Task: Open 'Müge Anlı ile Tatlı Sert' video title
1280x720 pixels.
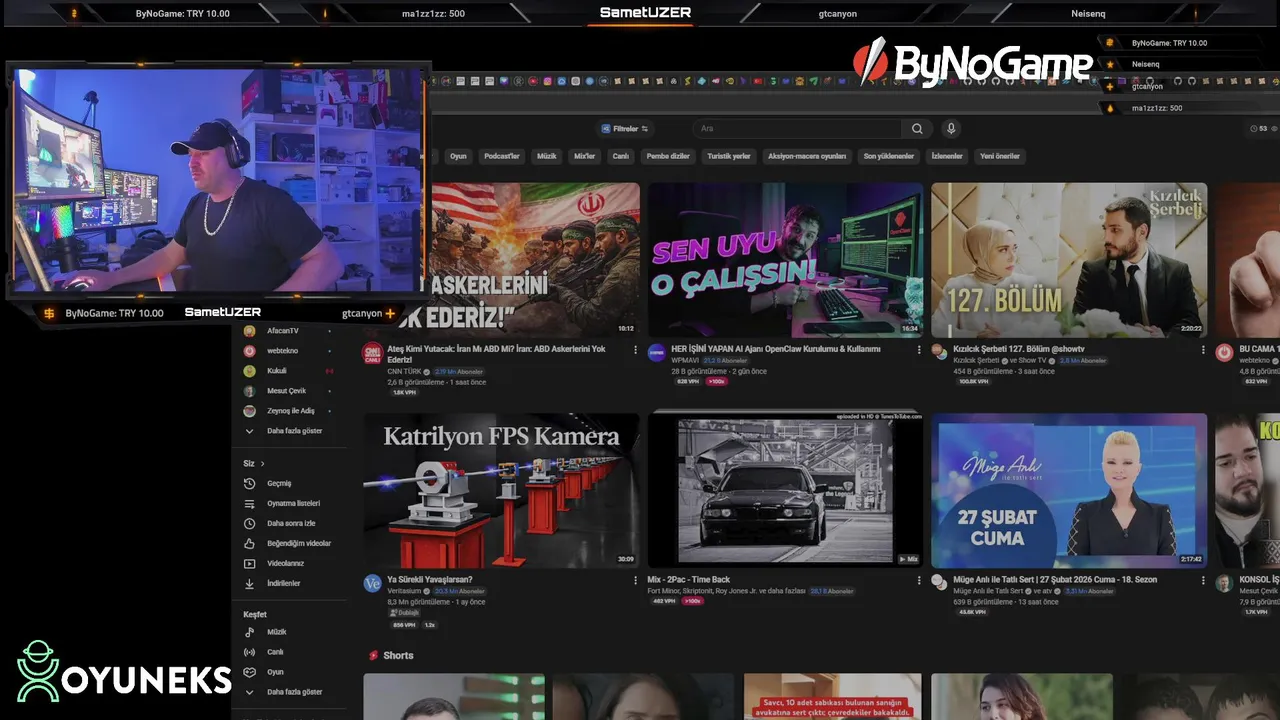Action: pos(1055,580)
